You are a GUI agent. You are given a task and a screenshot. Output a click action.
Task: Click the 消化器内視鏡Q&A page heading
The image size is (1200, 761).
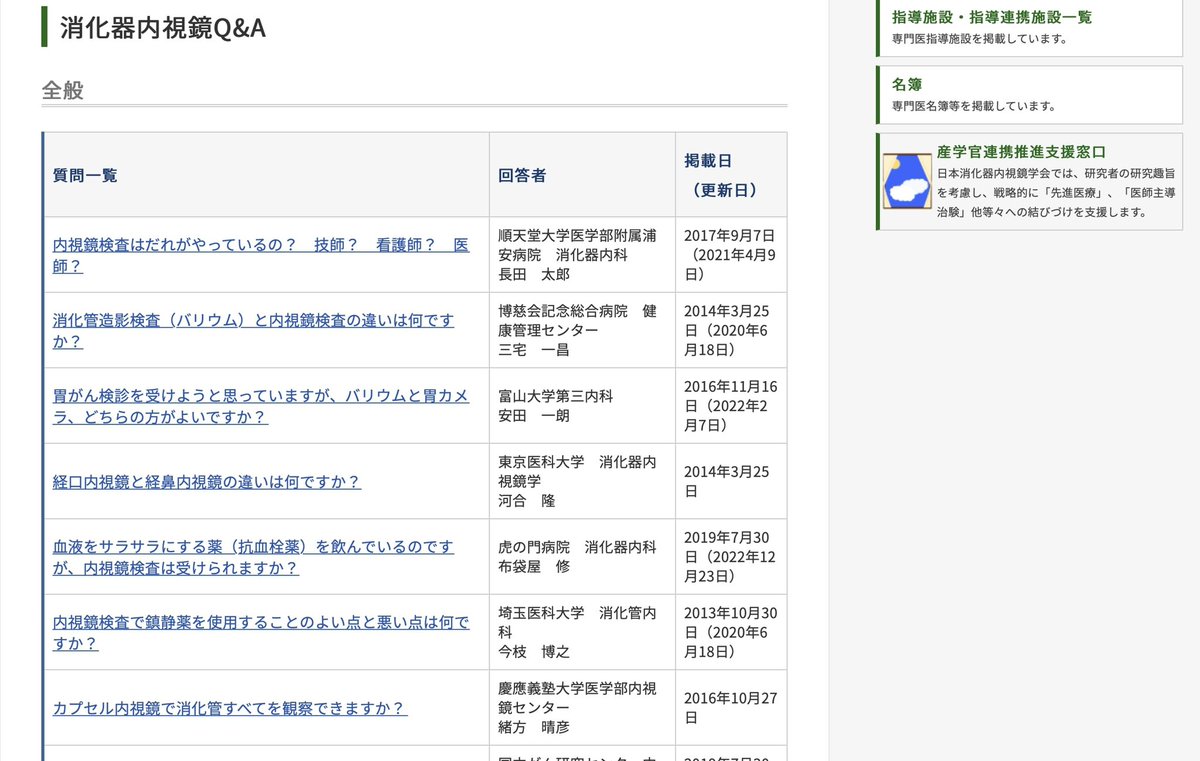coord(163,28)
